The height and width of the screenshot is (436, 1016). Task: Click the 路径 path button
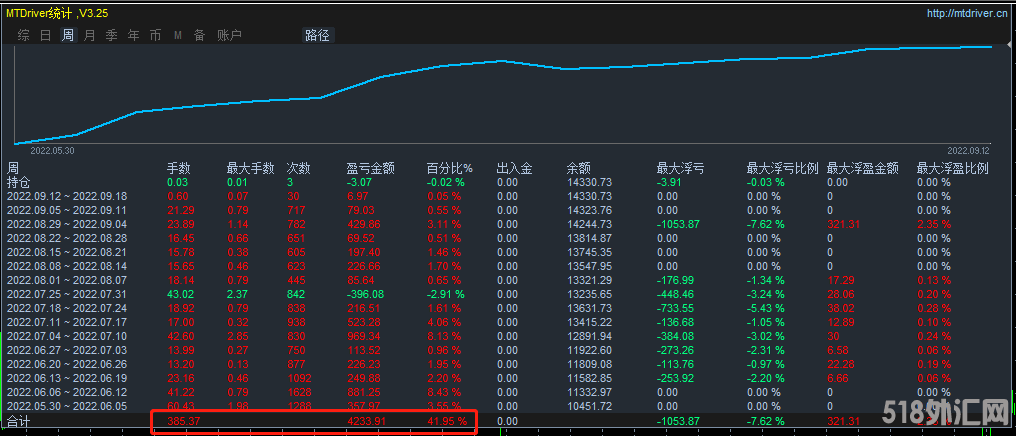point(318,36)
